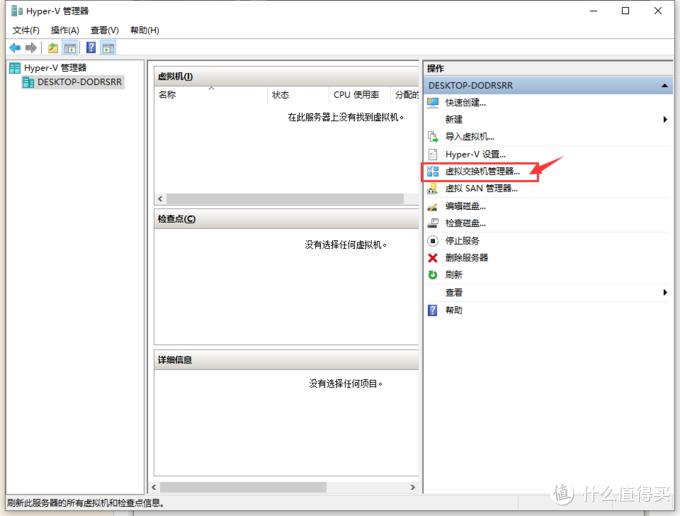Click the CPU 使用率 column header
680x516 pixels.
click(x=360, y=95)
